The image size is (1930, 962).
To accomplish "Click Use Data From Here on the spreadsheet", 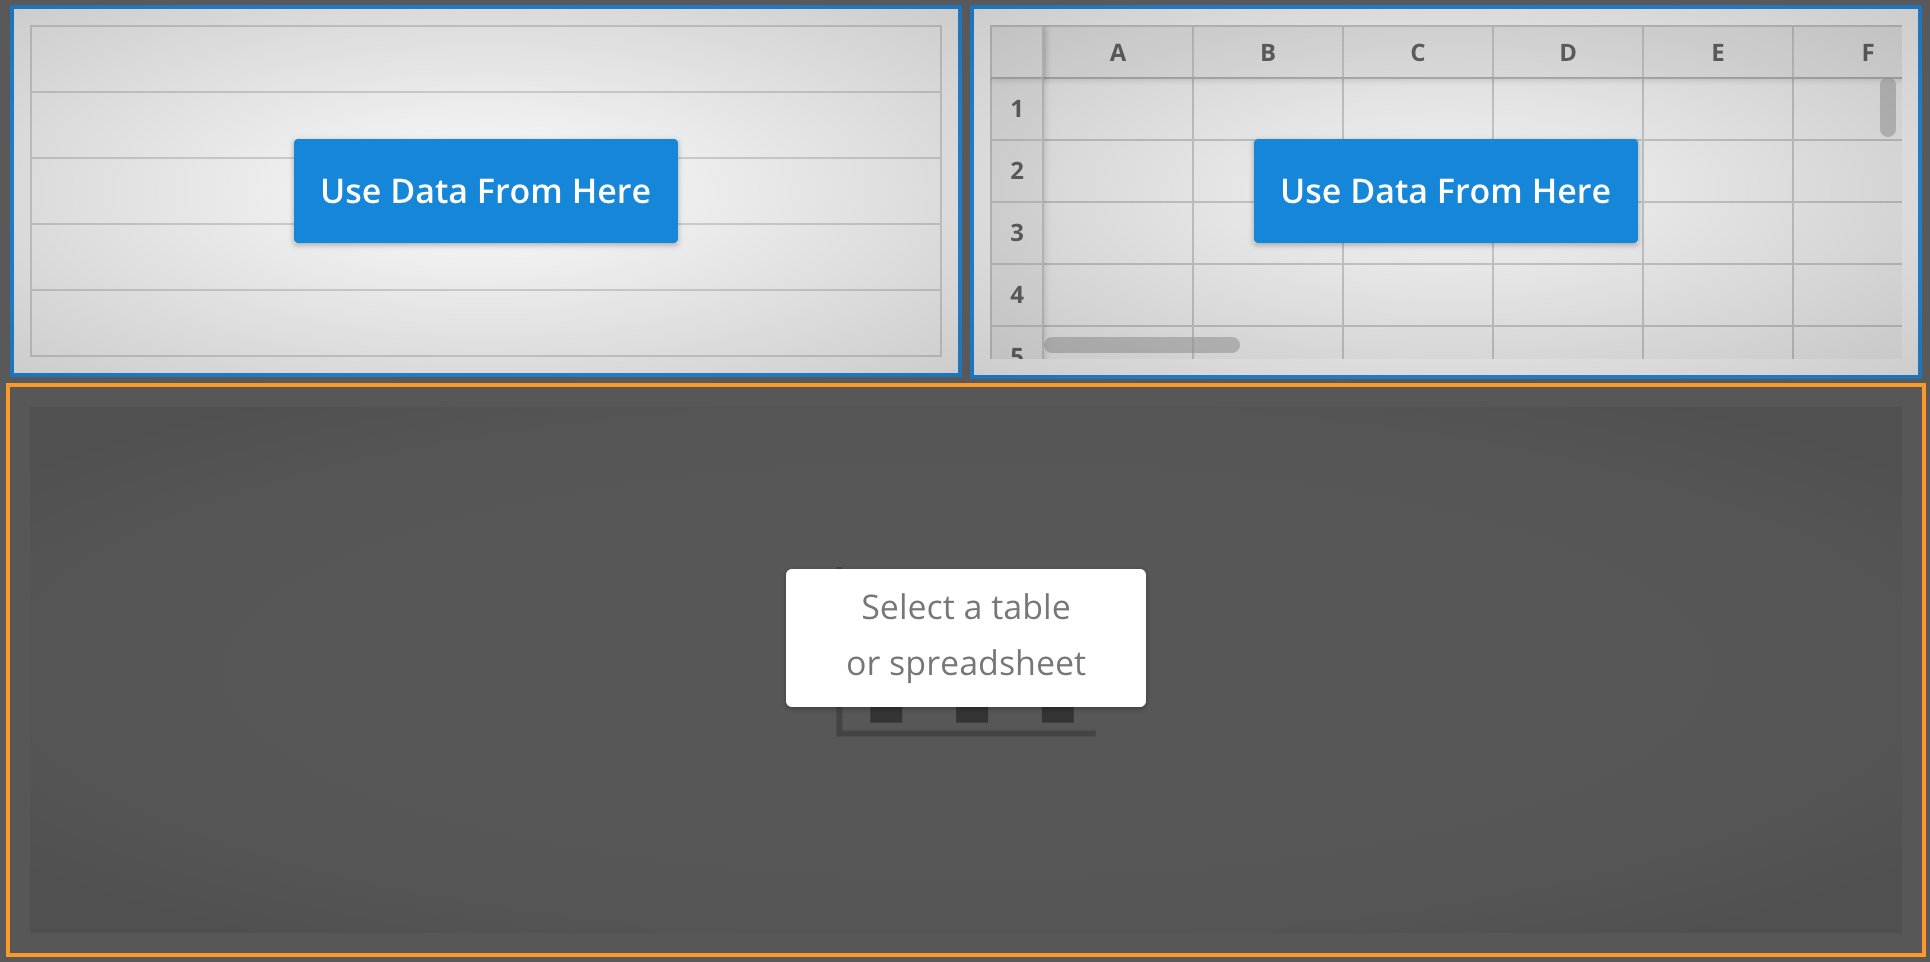I will point(1445,190).
